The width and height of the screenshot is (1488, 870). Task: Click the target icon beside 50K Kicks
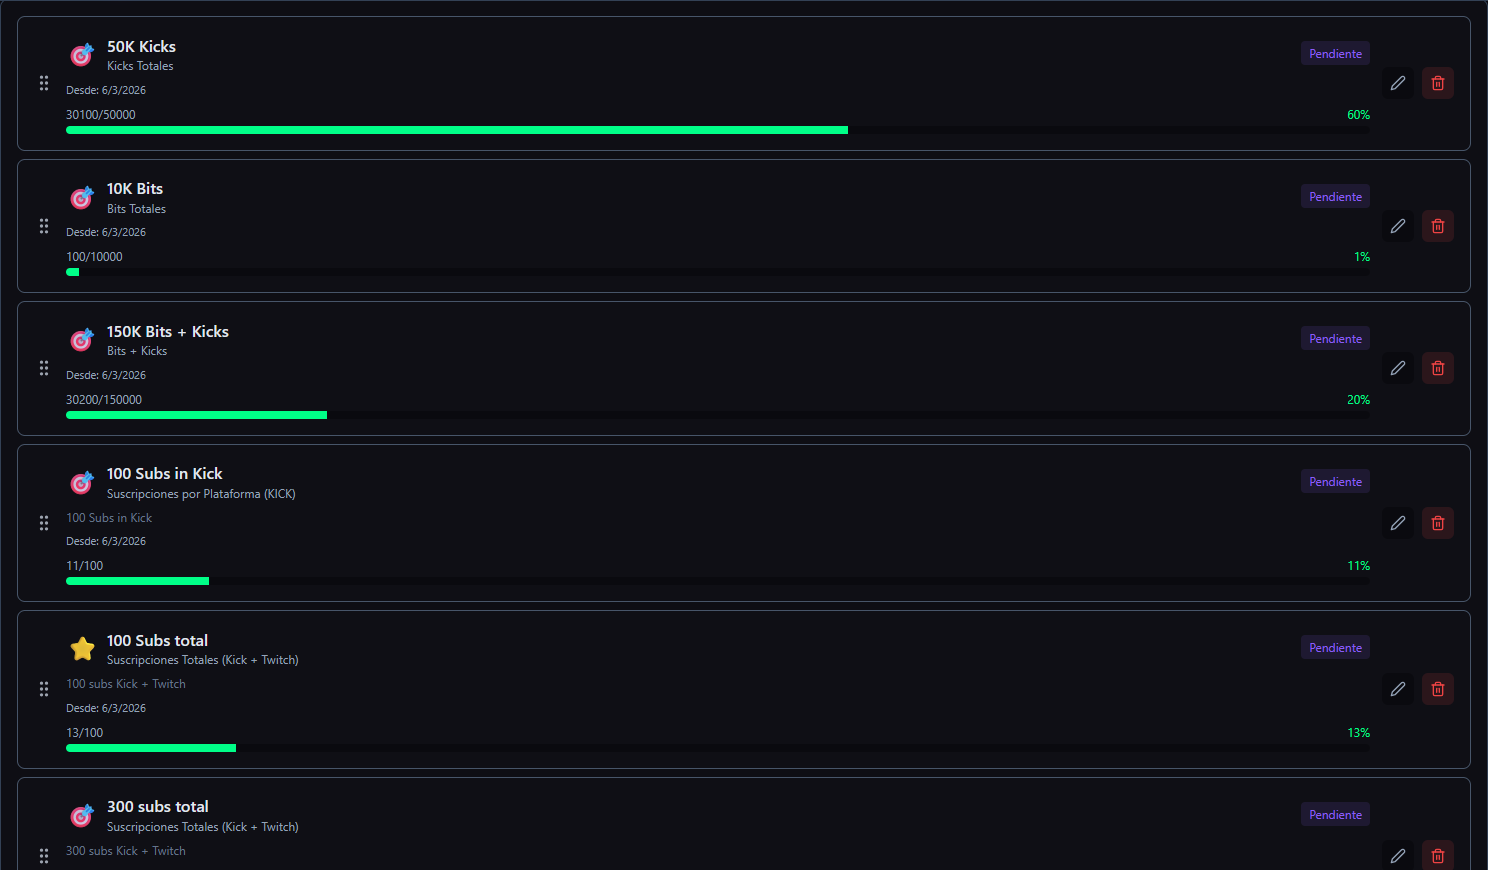tap(81, 55)
